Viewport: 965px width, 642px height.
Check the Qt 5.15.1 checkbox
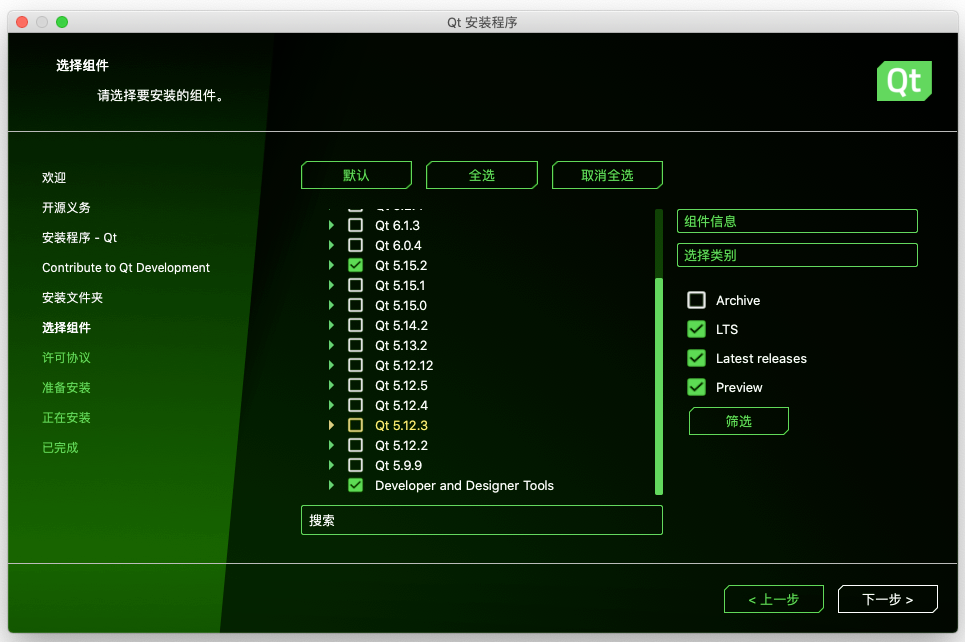[355, 285]
